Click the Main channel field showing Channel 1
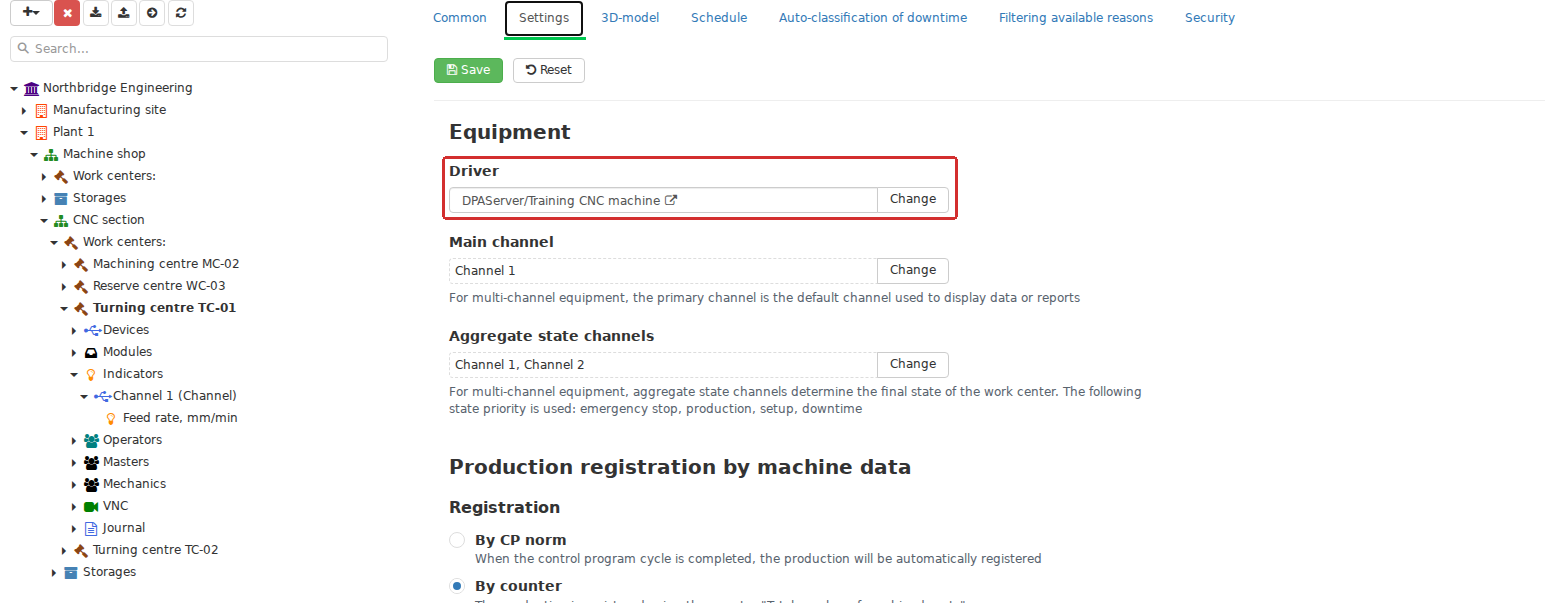 [x=663, y=271]
